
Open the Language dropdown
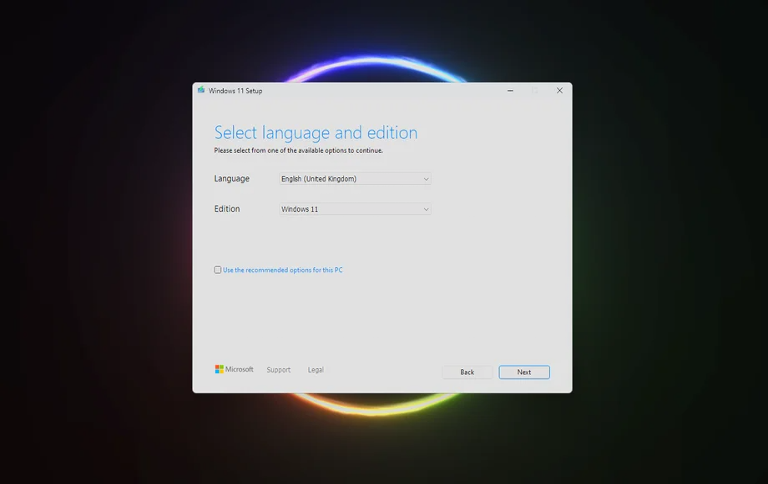click(355, 179)
